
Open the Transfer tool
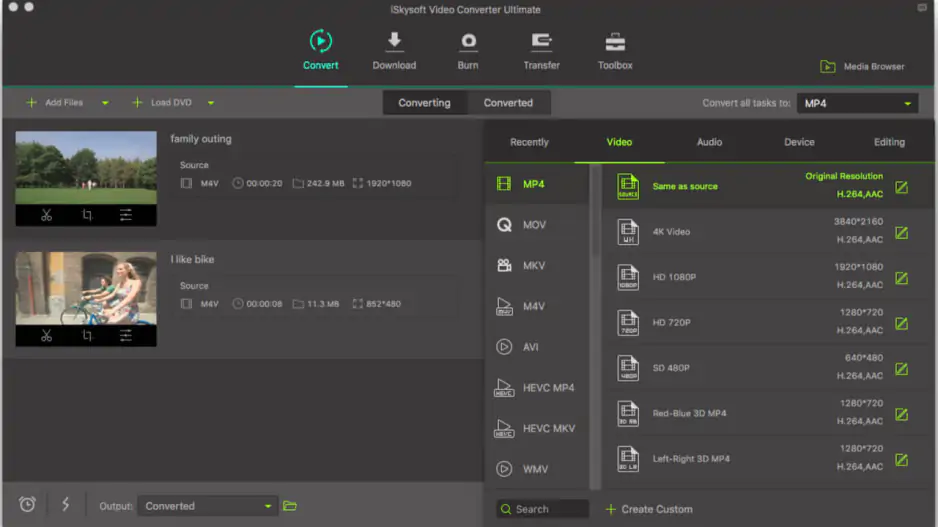[541, 41]
